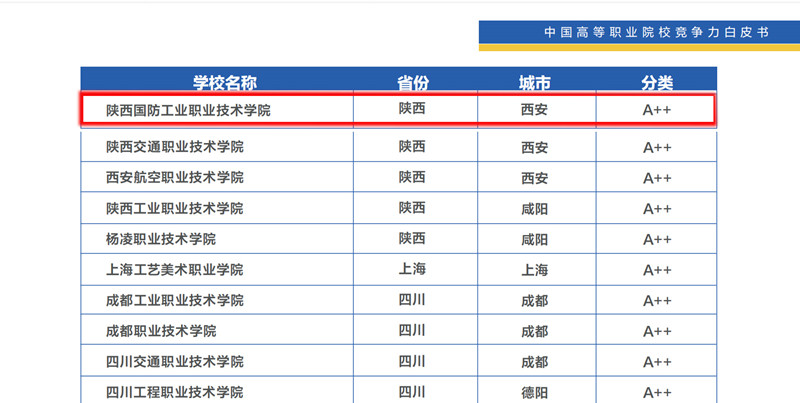Click the A++ rating in the highlighted row
Screen dimensions: 800x403
tap(657, 110)
